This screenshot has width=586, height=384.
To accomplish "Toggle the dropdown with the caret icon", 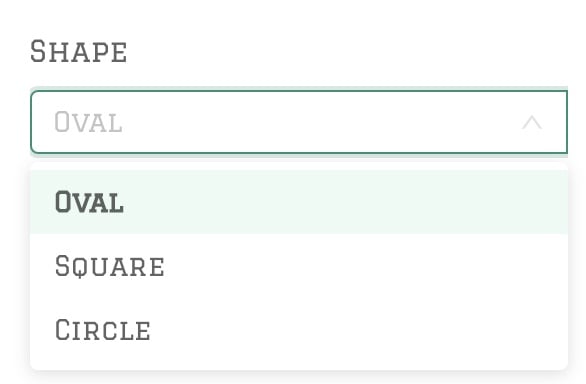I will tap(531, 122).
